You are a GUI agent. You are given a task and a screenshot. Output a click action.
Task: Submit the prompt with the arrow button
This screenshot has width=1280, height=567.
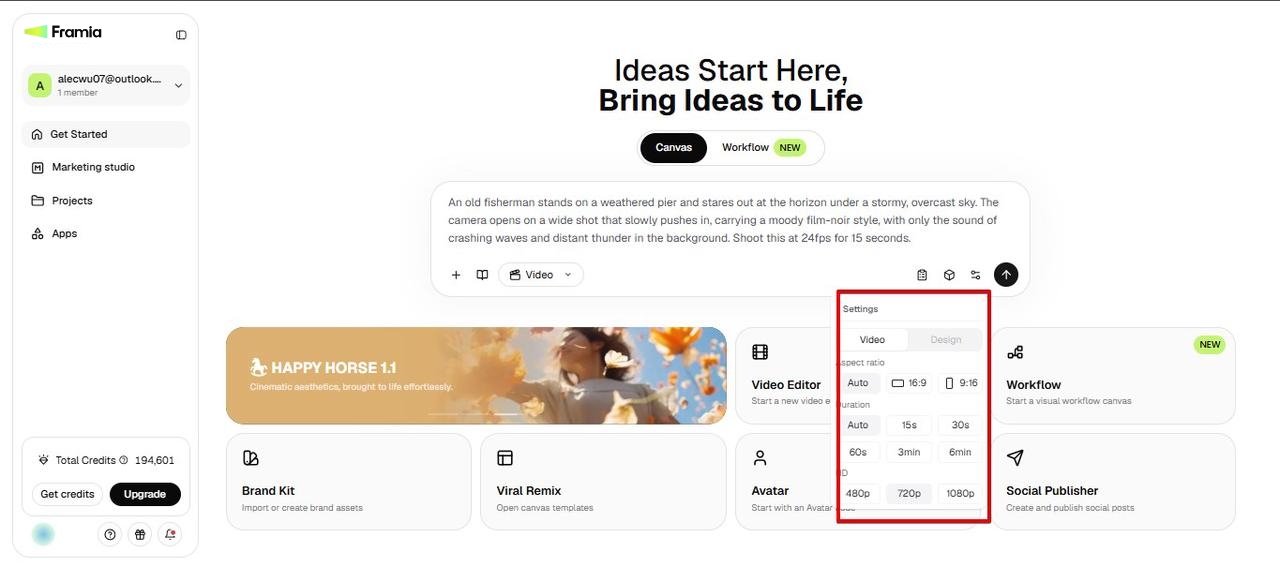[x=1006, y=275]
